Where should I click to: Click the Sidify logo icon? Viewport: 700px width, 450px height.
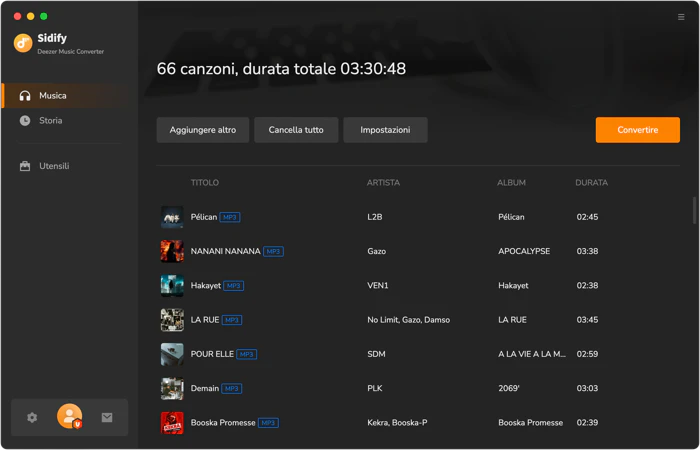click(23, 43)
